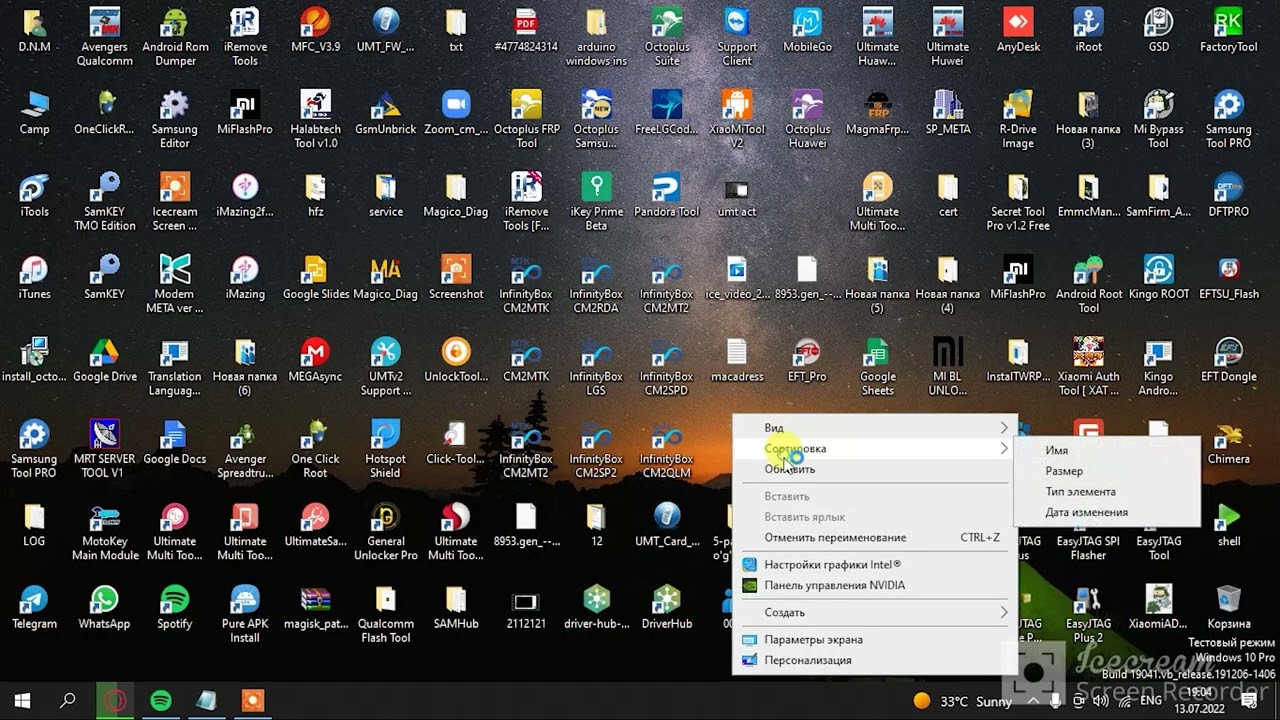The image size is (1280, 720).
Task: Launch the MobileGo shortcut
Action: coord(807,29)
